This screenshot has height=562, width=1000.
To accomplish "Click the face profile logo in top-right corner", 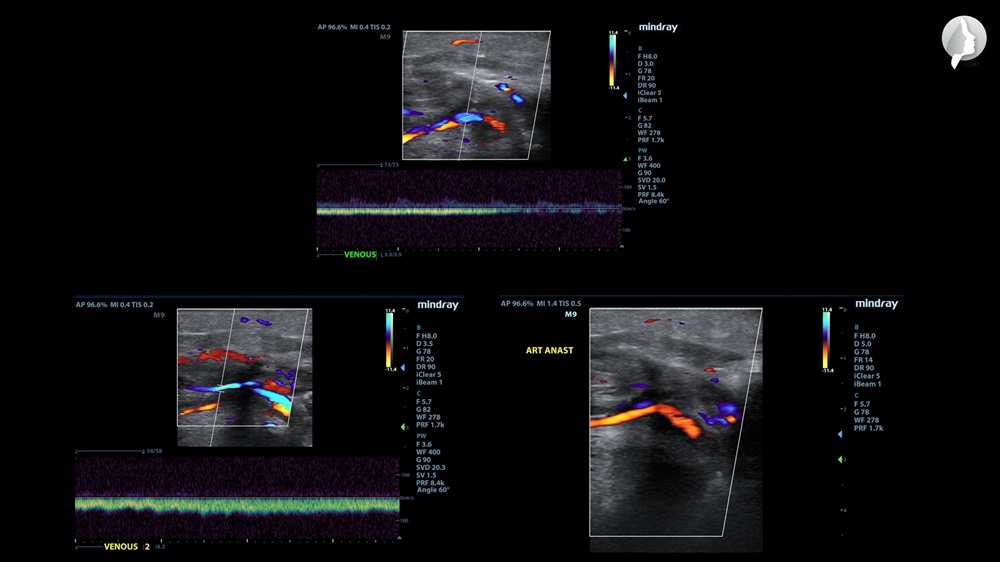I will click(963, 40).
